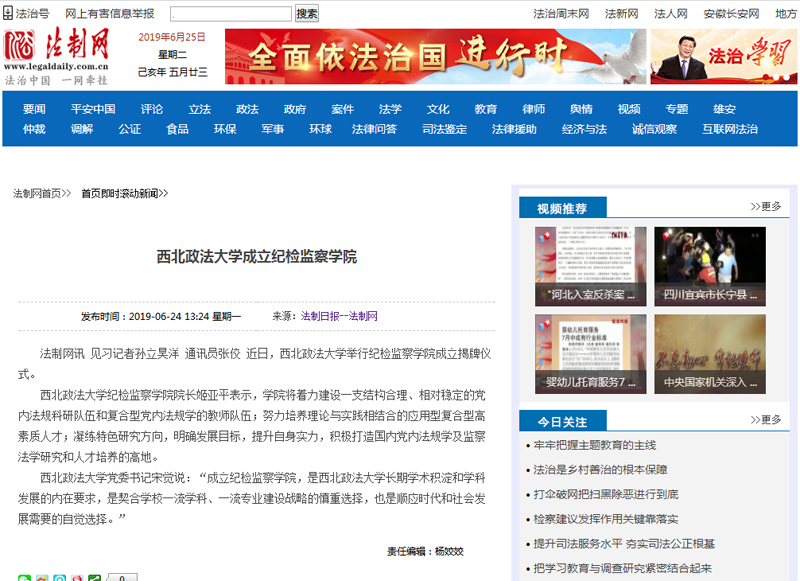Click inside the search text box
800x581 pixels.
coord(230,14)
